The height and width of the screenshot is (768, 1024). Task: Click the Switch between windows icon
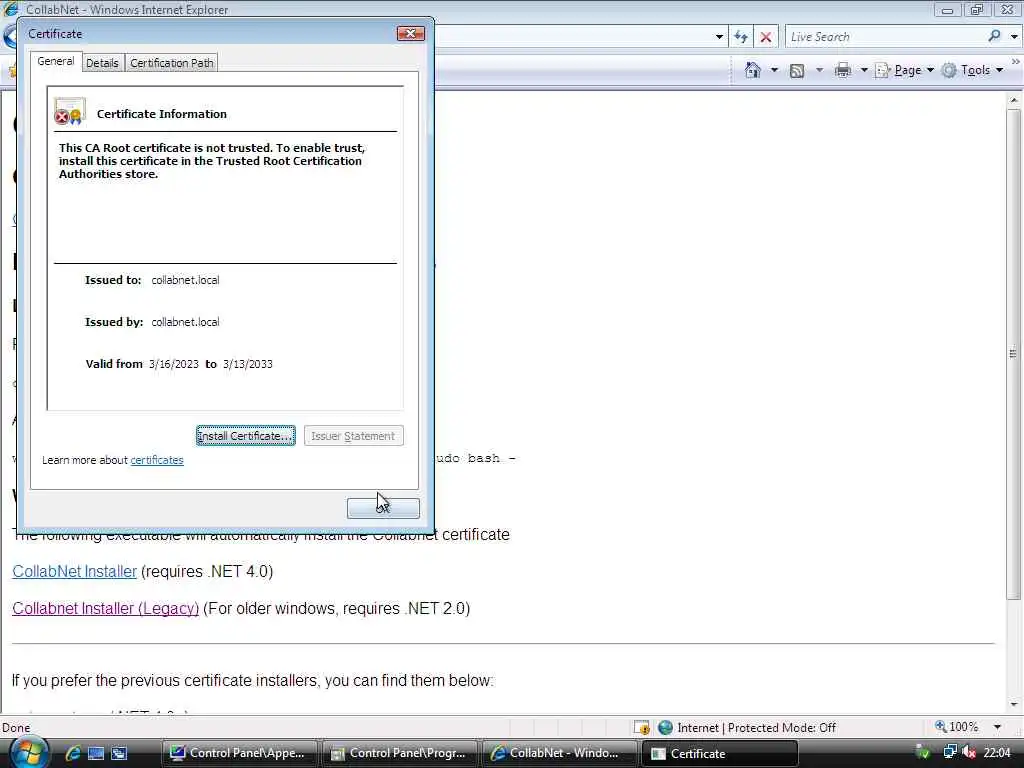120,753
